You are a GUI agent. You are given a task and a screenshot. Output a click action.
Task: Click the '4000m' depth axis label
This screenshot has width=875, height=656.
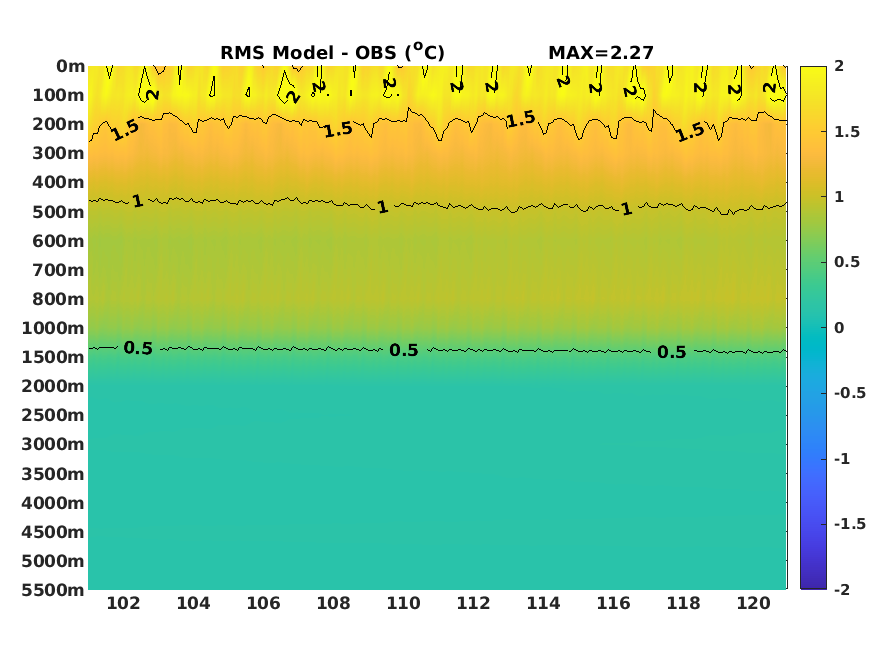(x=53, y=504)
